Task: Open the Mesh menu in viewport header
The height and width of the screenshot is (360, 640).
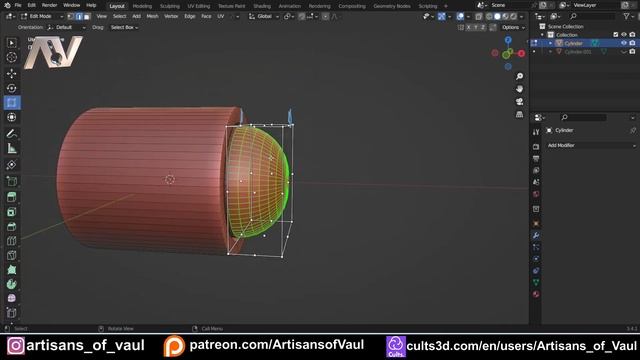Action: coord(152,16)
